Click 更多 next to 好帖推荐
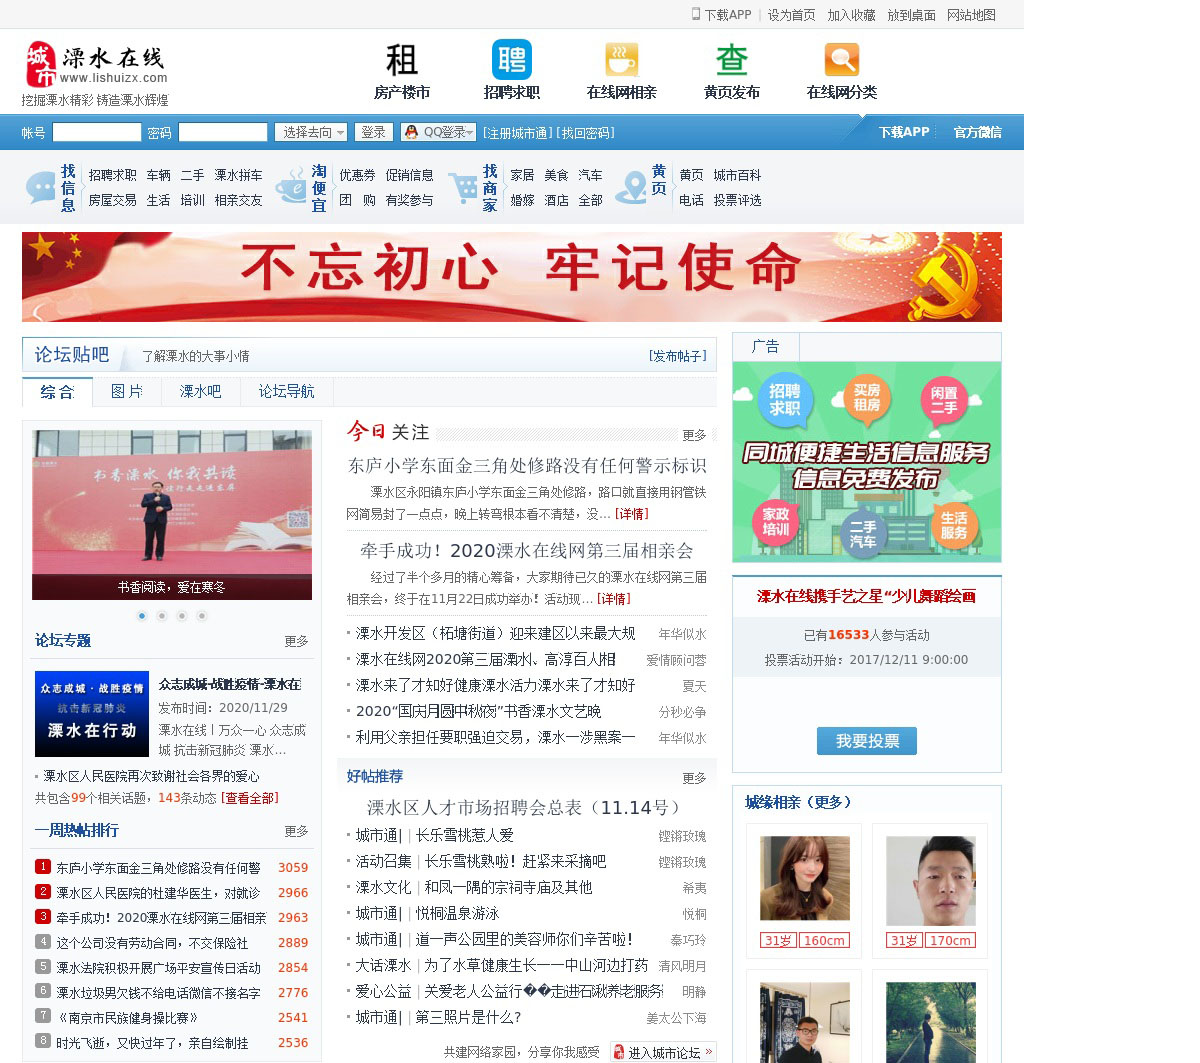The image size is (1200, 1063). pos(694,778)
